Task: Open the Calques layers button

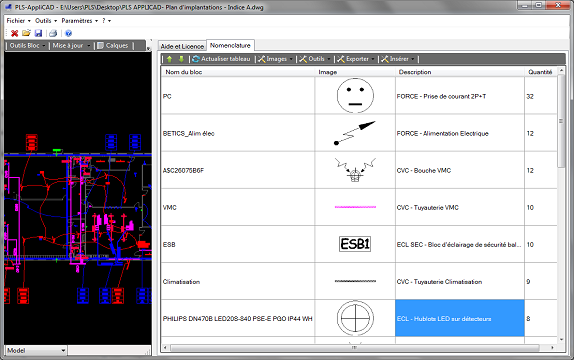Action: (x=113, y=46)
